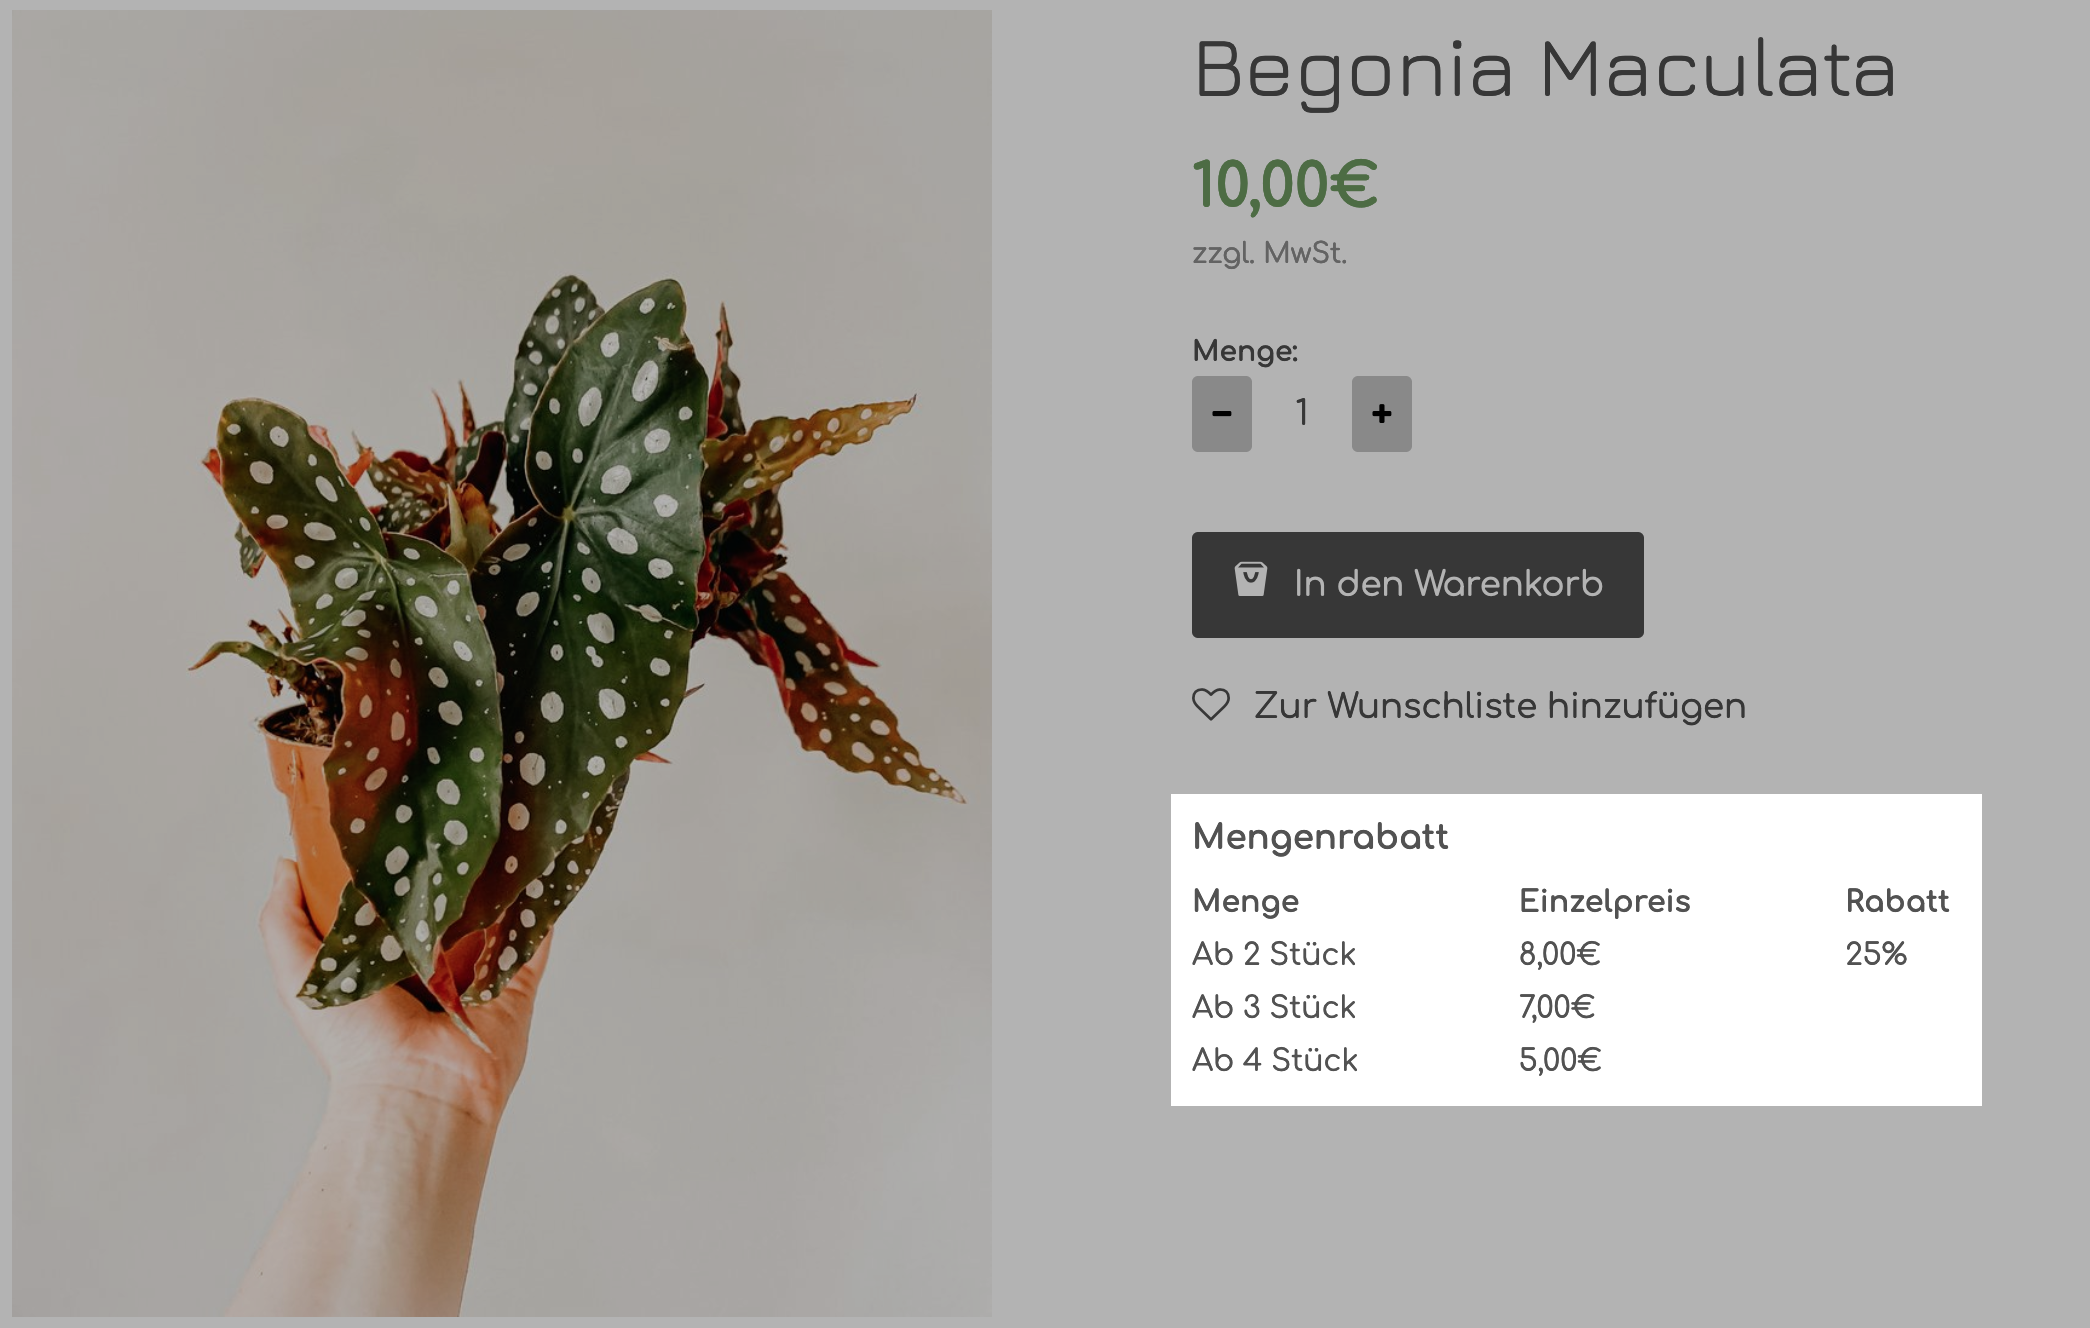The image size is (2090, 1328).
Task: Select the 'Ab 4 Stück' discount row
Action: coord(1275,1060)
